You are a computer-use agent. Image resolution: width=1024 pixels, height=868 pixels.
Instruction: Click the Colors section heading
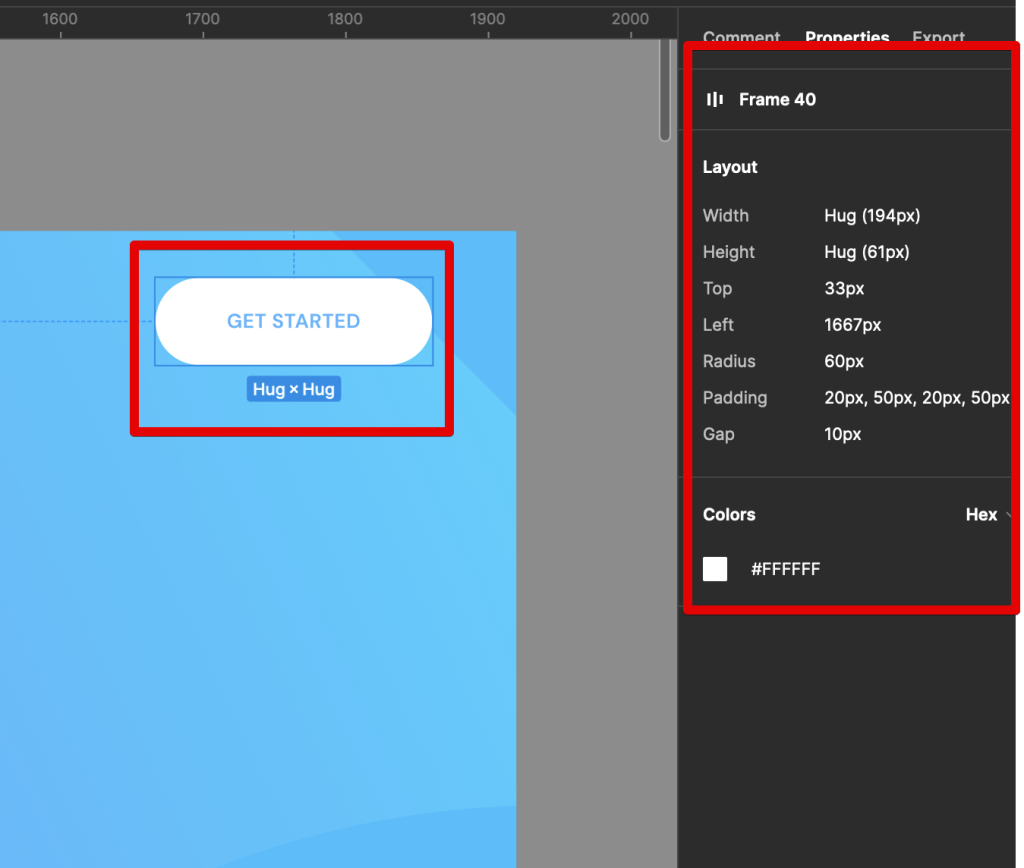[729, 515]
